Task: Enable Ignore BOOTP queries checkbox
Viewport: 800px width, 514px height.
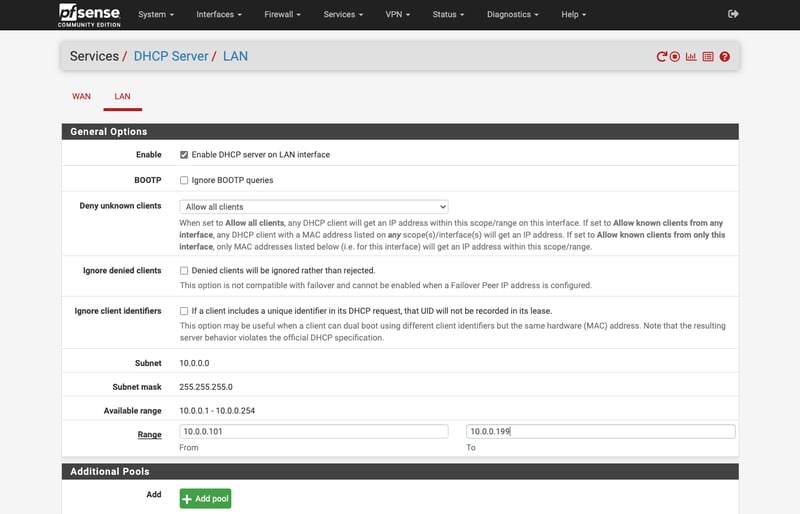Action: click(x=184, y=180)
